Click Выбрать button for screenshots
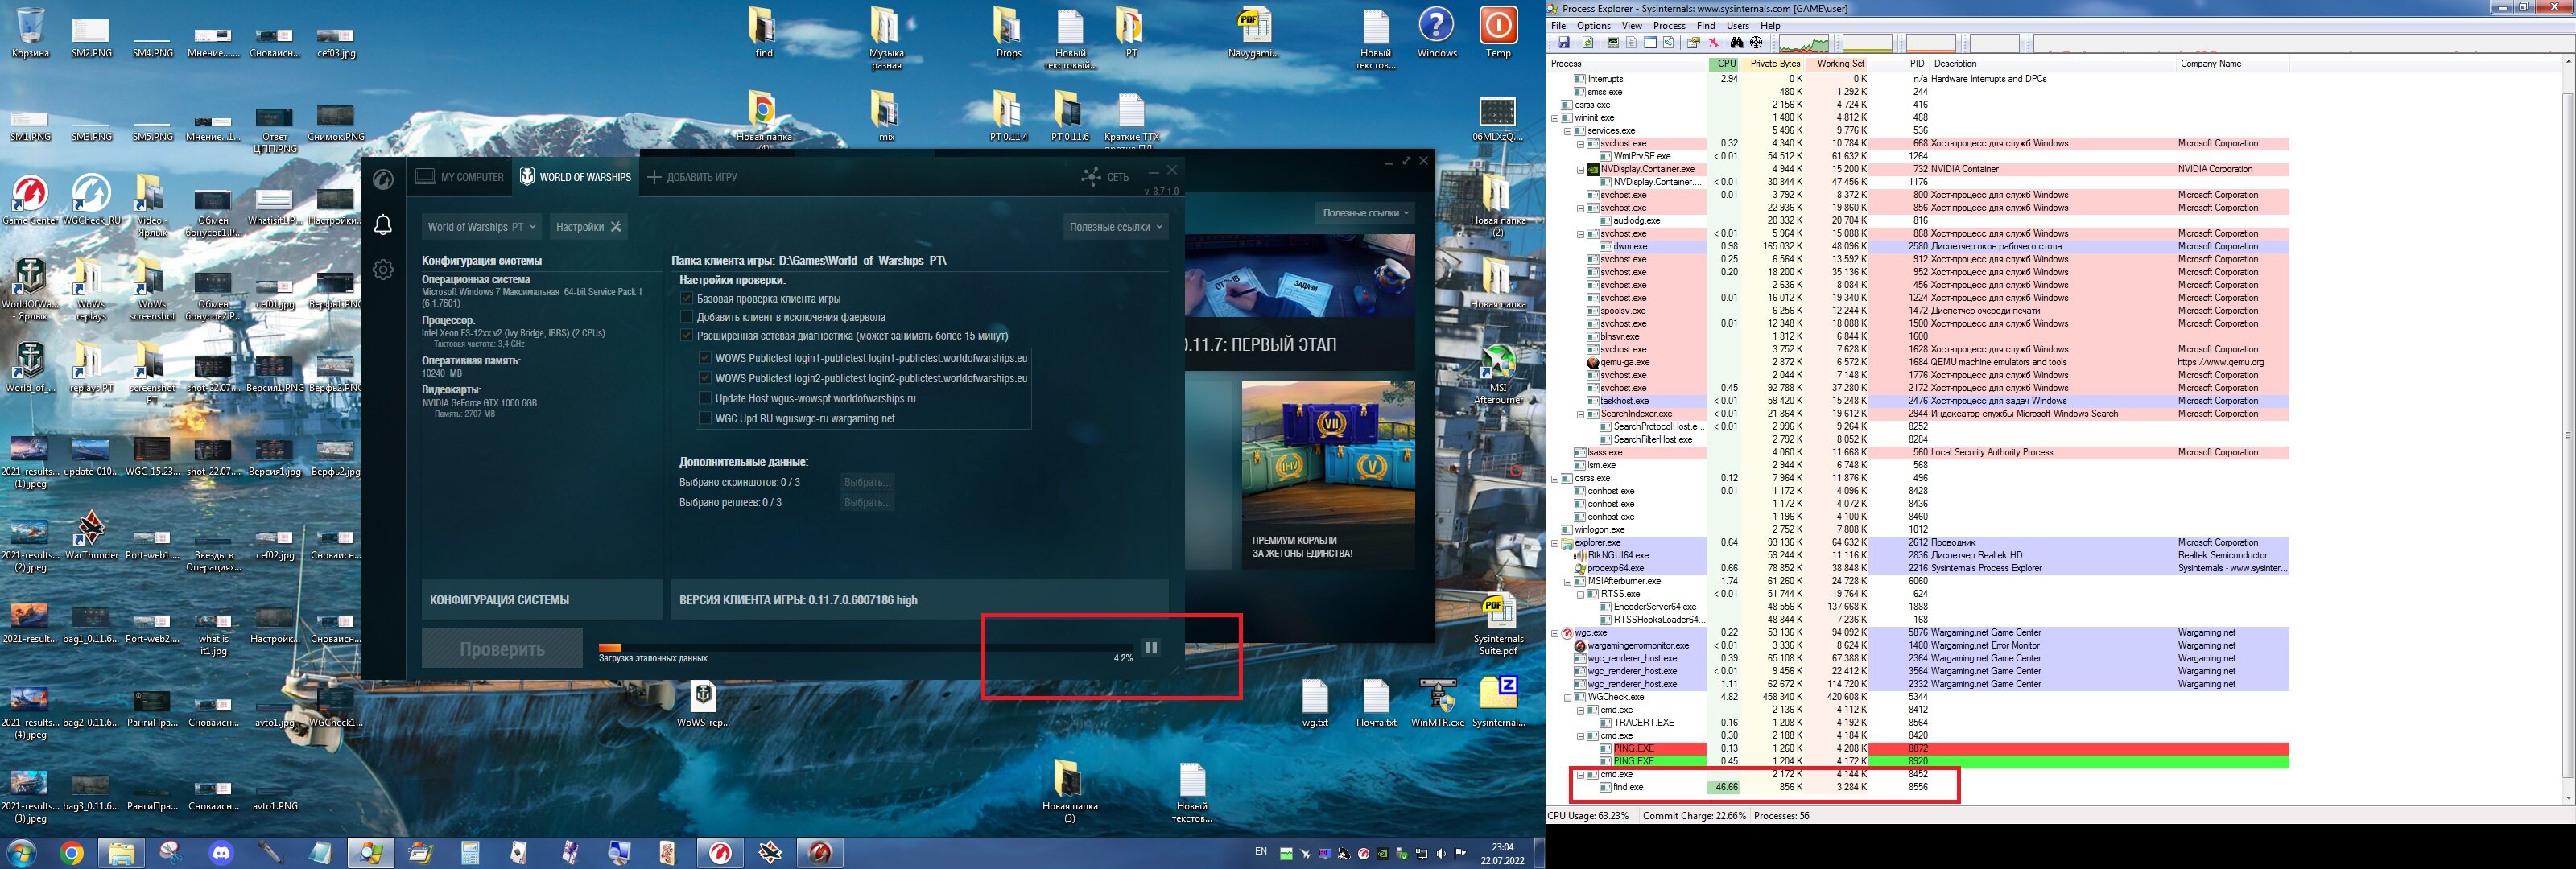This screenshot has width=2576, height=869. coord(866,482)
